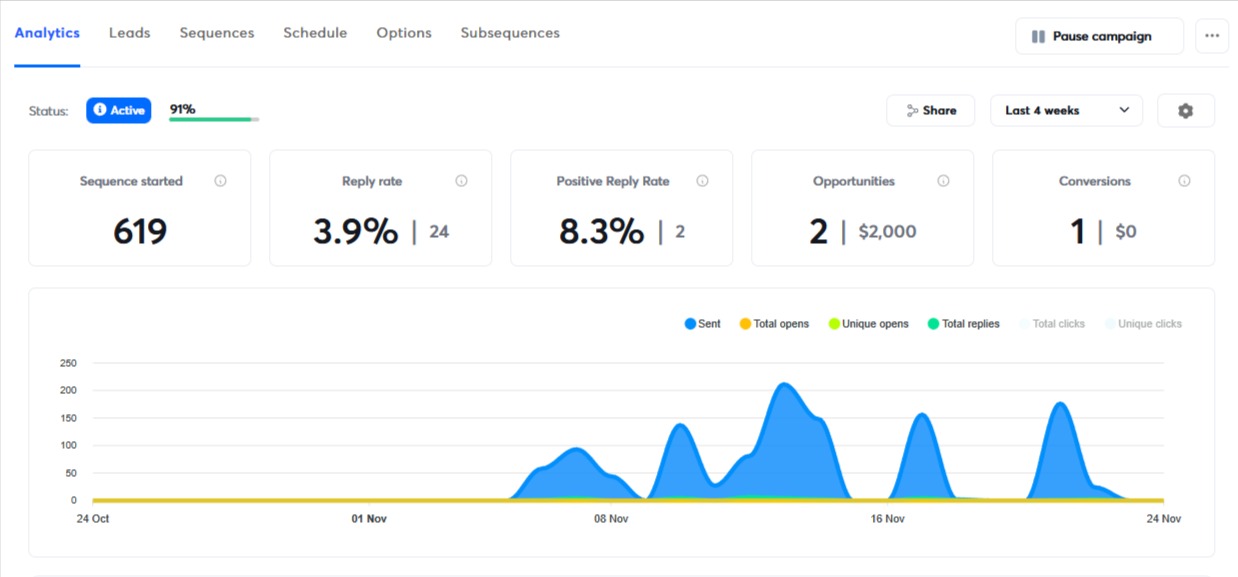This screenshot has height=577, width=1238.
Task: Open the Subsequences tab
Action: (509, 32)
